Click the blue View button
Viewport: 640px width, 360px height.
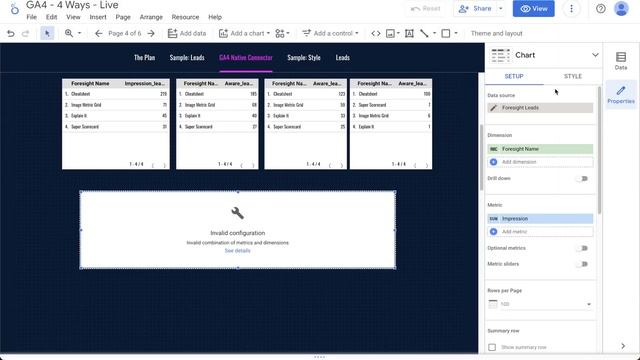533,9
